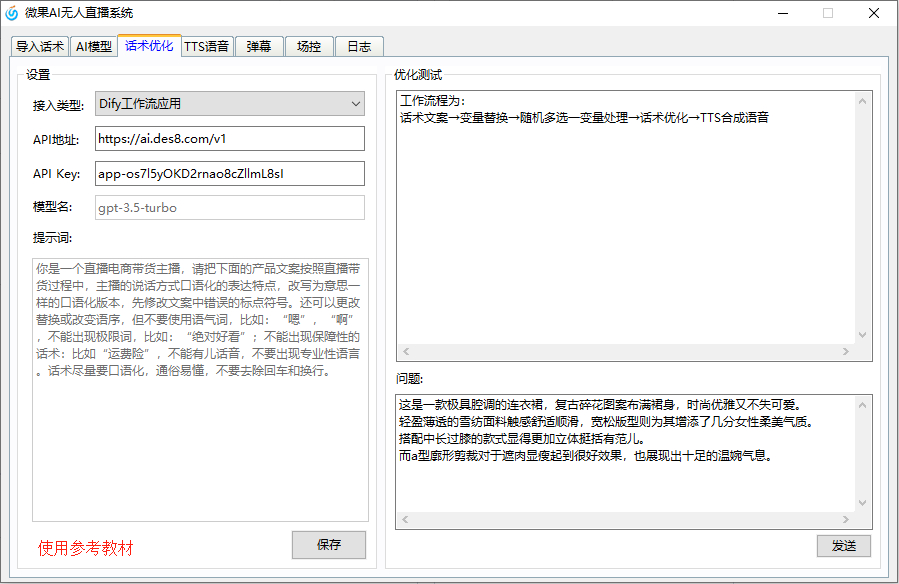Click down arrow of 问题 box scrollbar
The height and width of the screenshot is (584, 899).
point(862,503)
